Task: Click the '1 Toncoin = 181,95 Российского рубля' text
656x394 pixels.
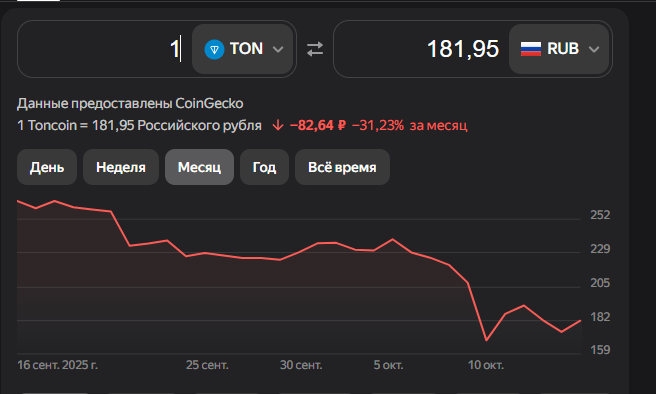Action: [x=139, y=125]
